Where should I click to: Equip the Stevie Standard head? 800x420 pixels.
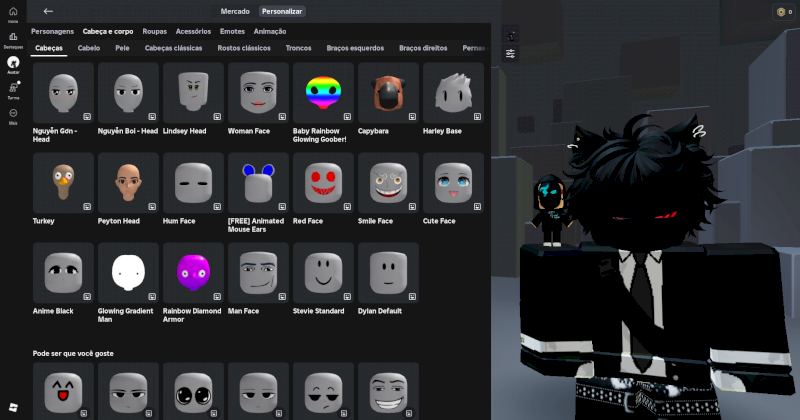323,273
